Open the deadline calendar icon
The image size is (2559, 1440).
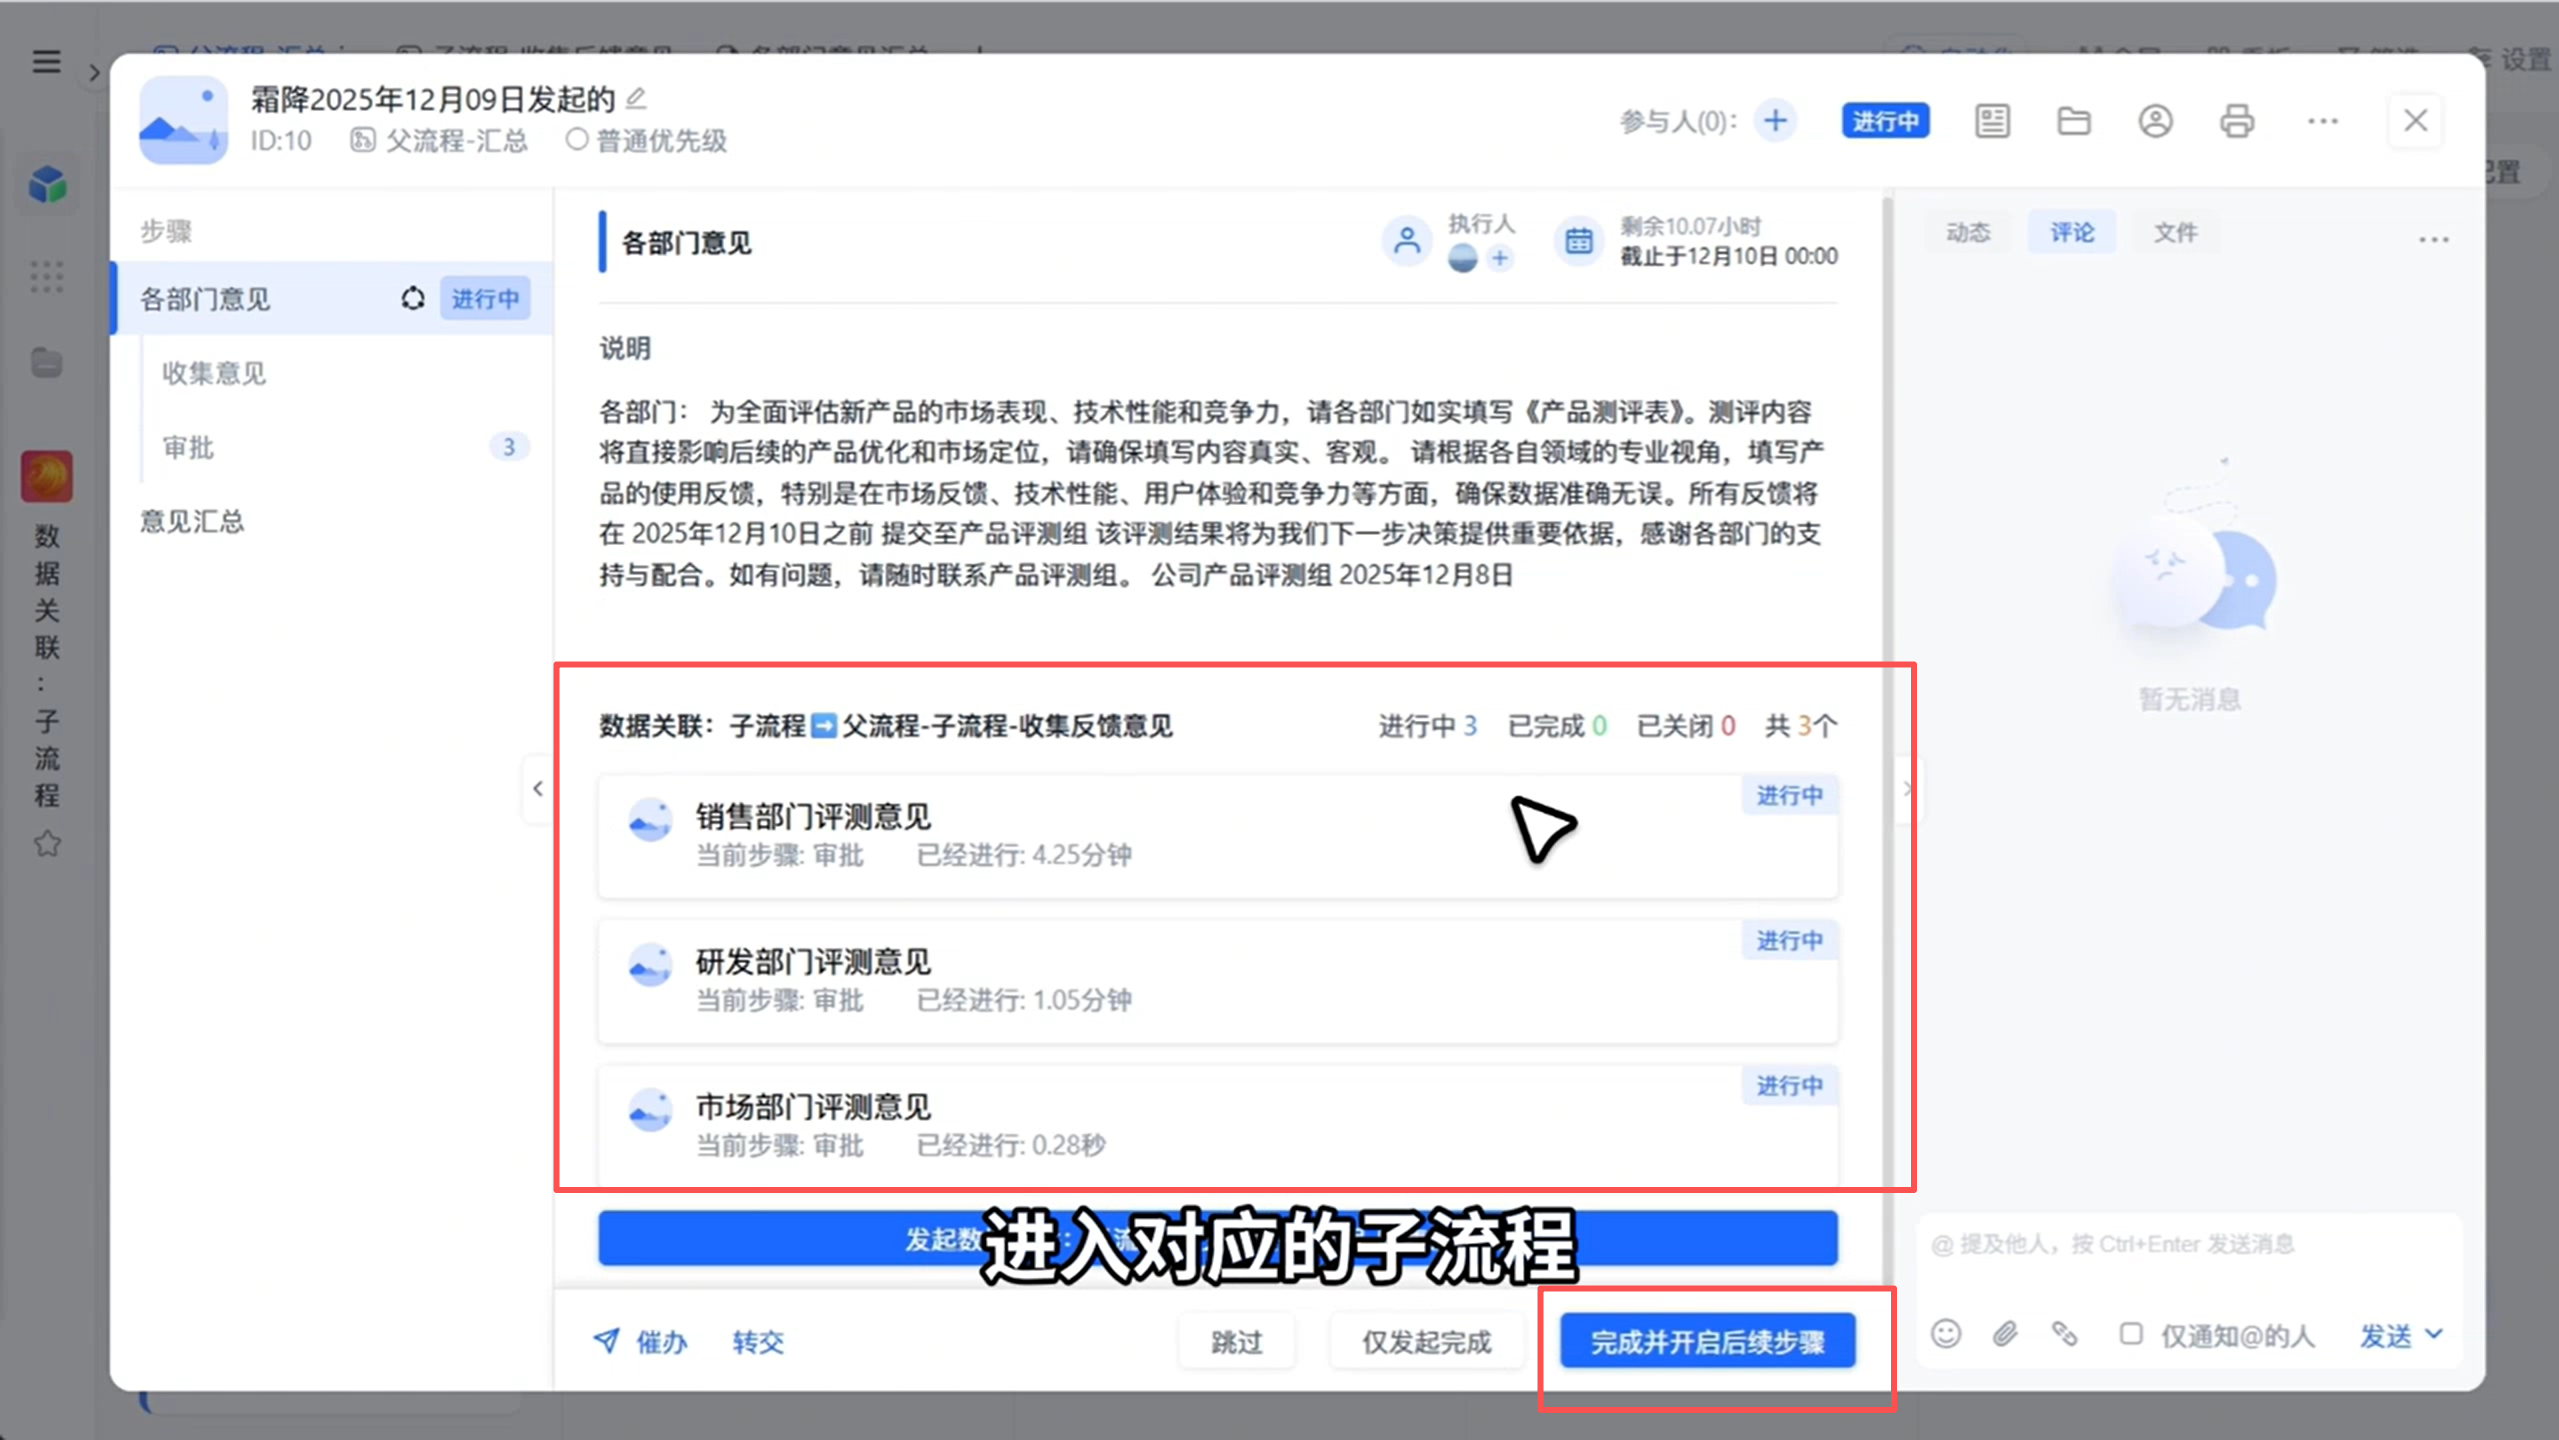click(x=1579, y=241)
